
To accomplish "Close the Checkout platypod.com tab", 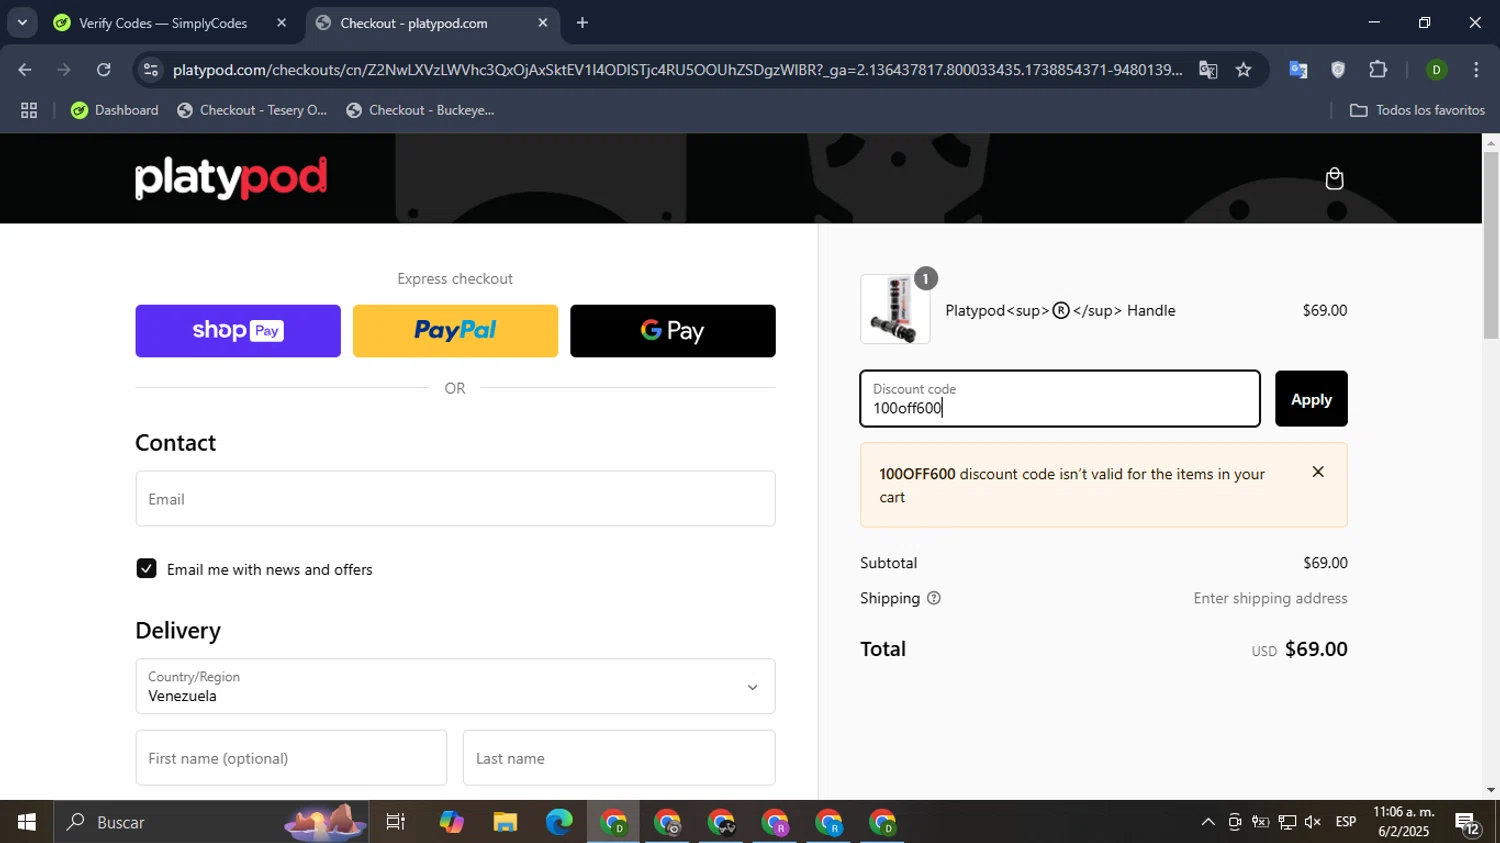I will coord(543,23).
